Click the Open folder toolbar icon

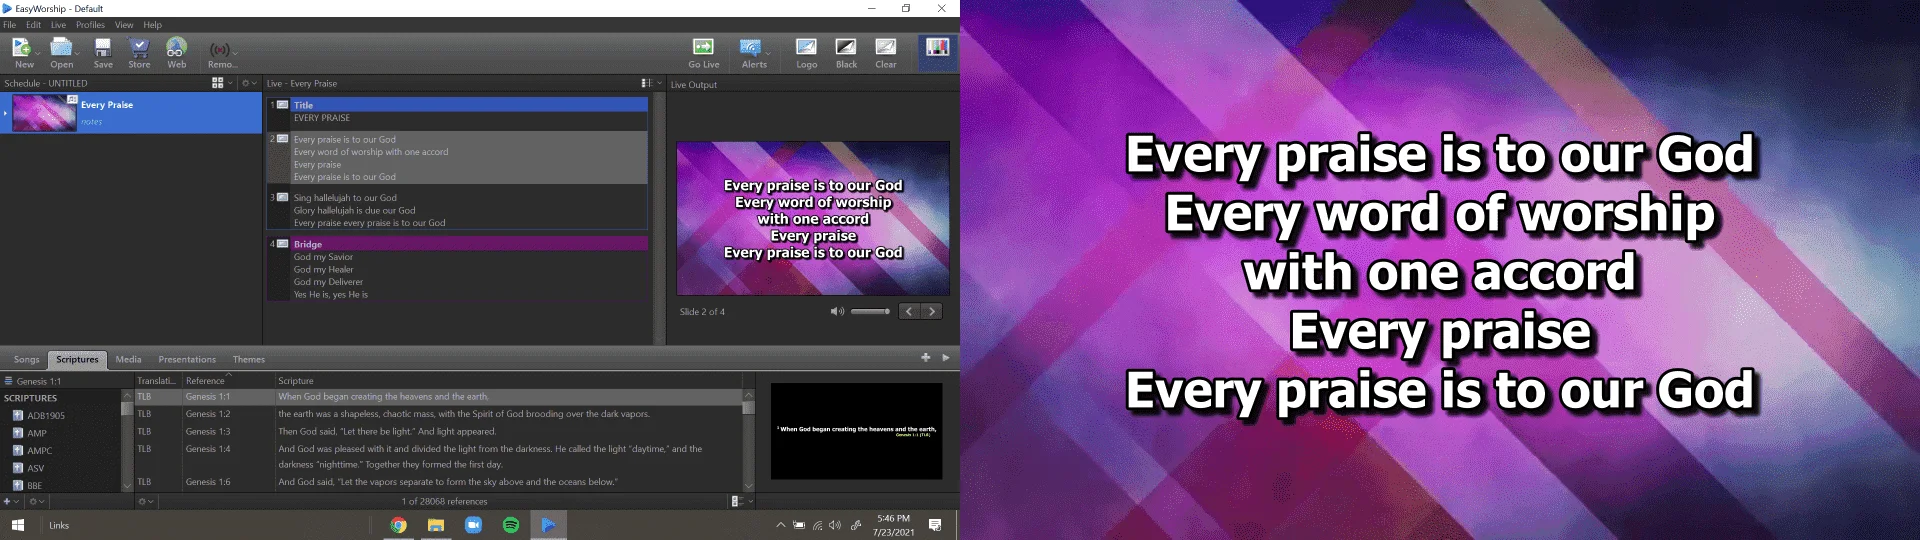tap(61, 52)
